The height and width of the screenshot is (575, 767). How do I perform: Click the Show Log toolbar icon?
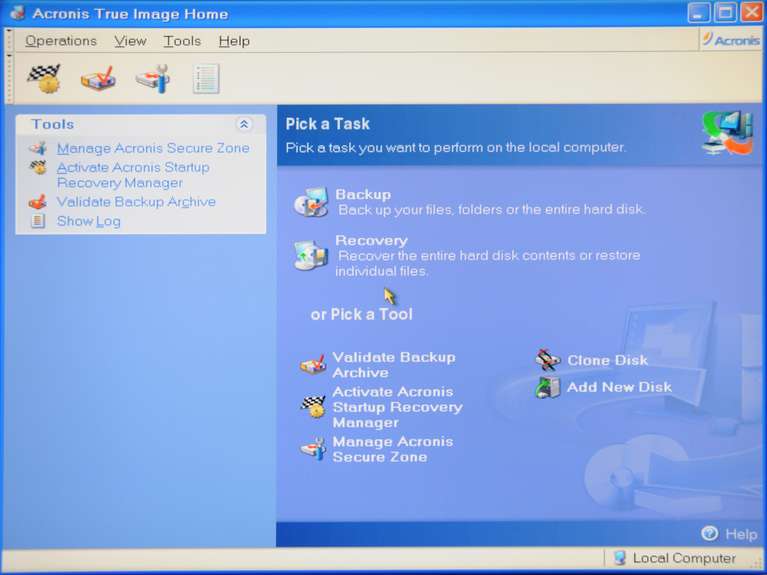coord(206,78)
